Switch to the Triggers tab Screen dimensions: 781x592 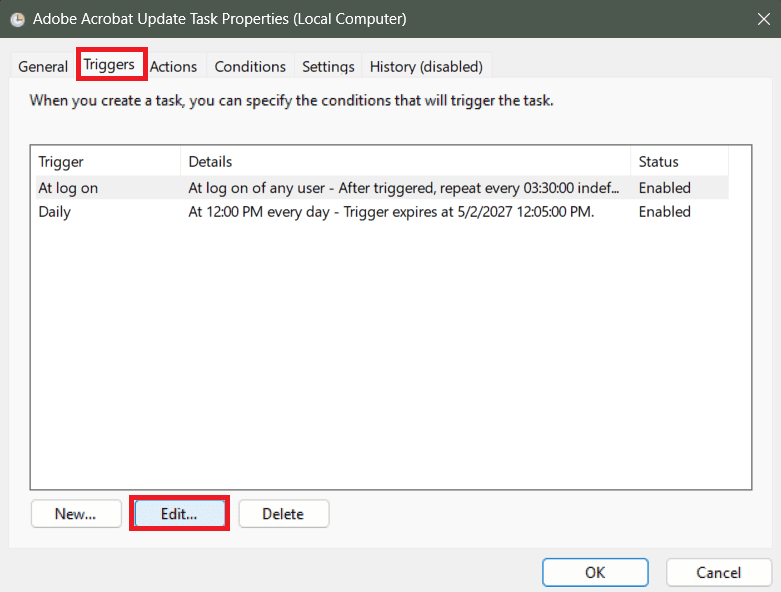click(109, 64)
